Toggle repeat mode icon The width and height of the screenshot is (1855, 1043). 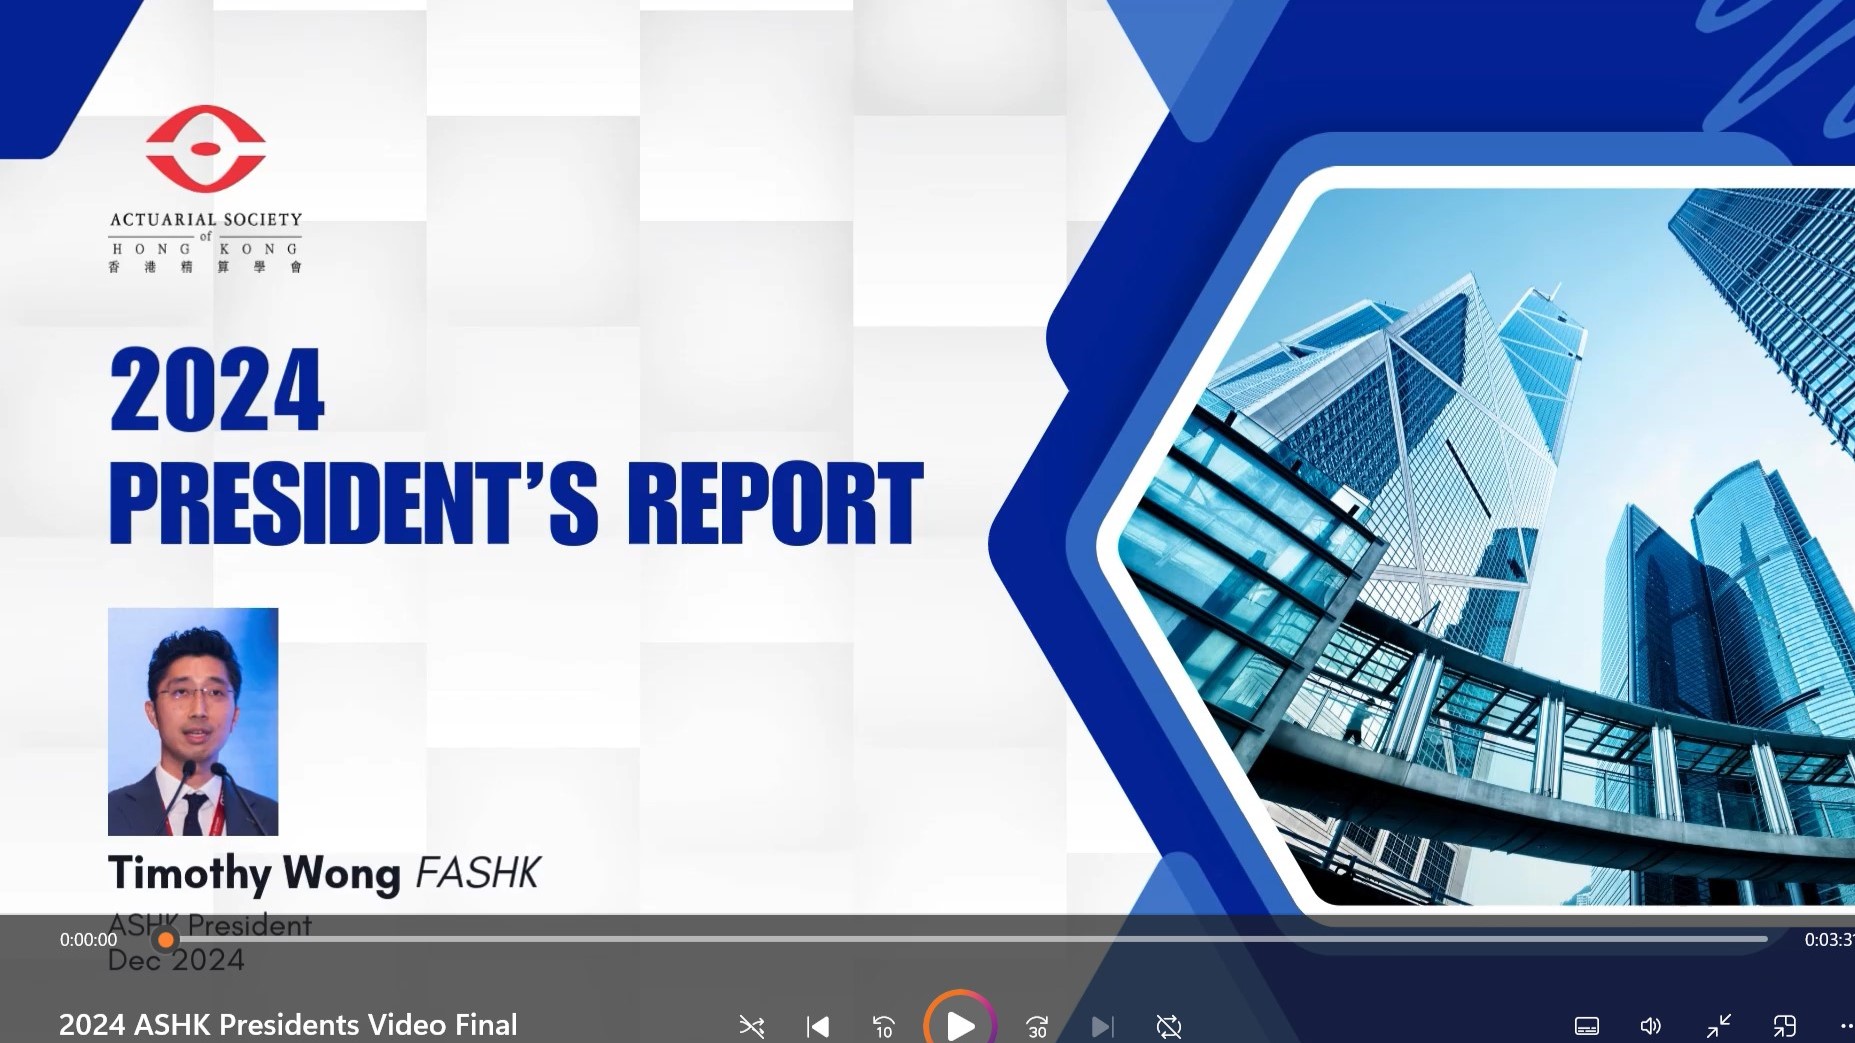[x=1169, y=1026]
